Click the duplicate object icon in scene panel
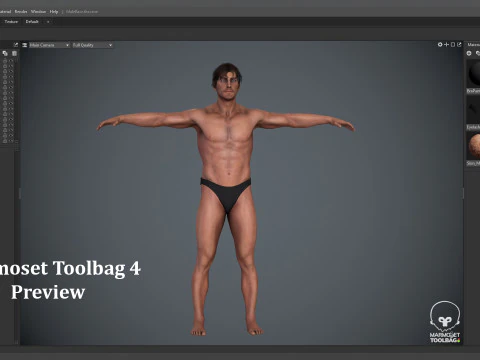480x360 pixels. click(x=5, y=53)
